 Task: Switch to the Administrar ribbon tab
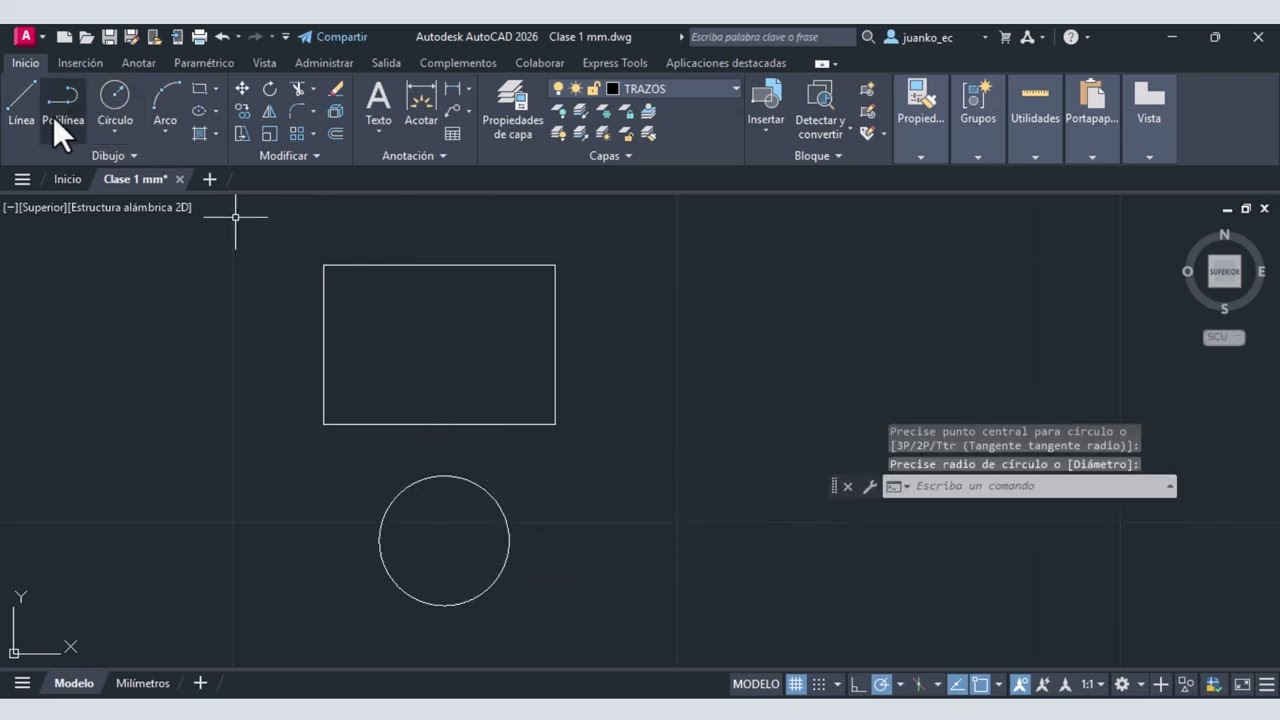[324, 63]
